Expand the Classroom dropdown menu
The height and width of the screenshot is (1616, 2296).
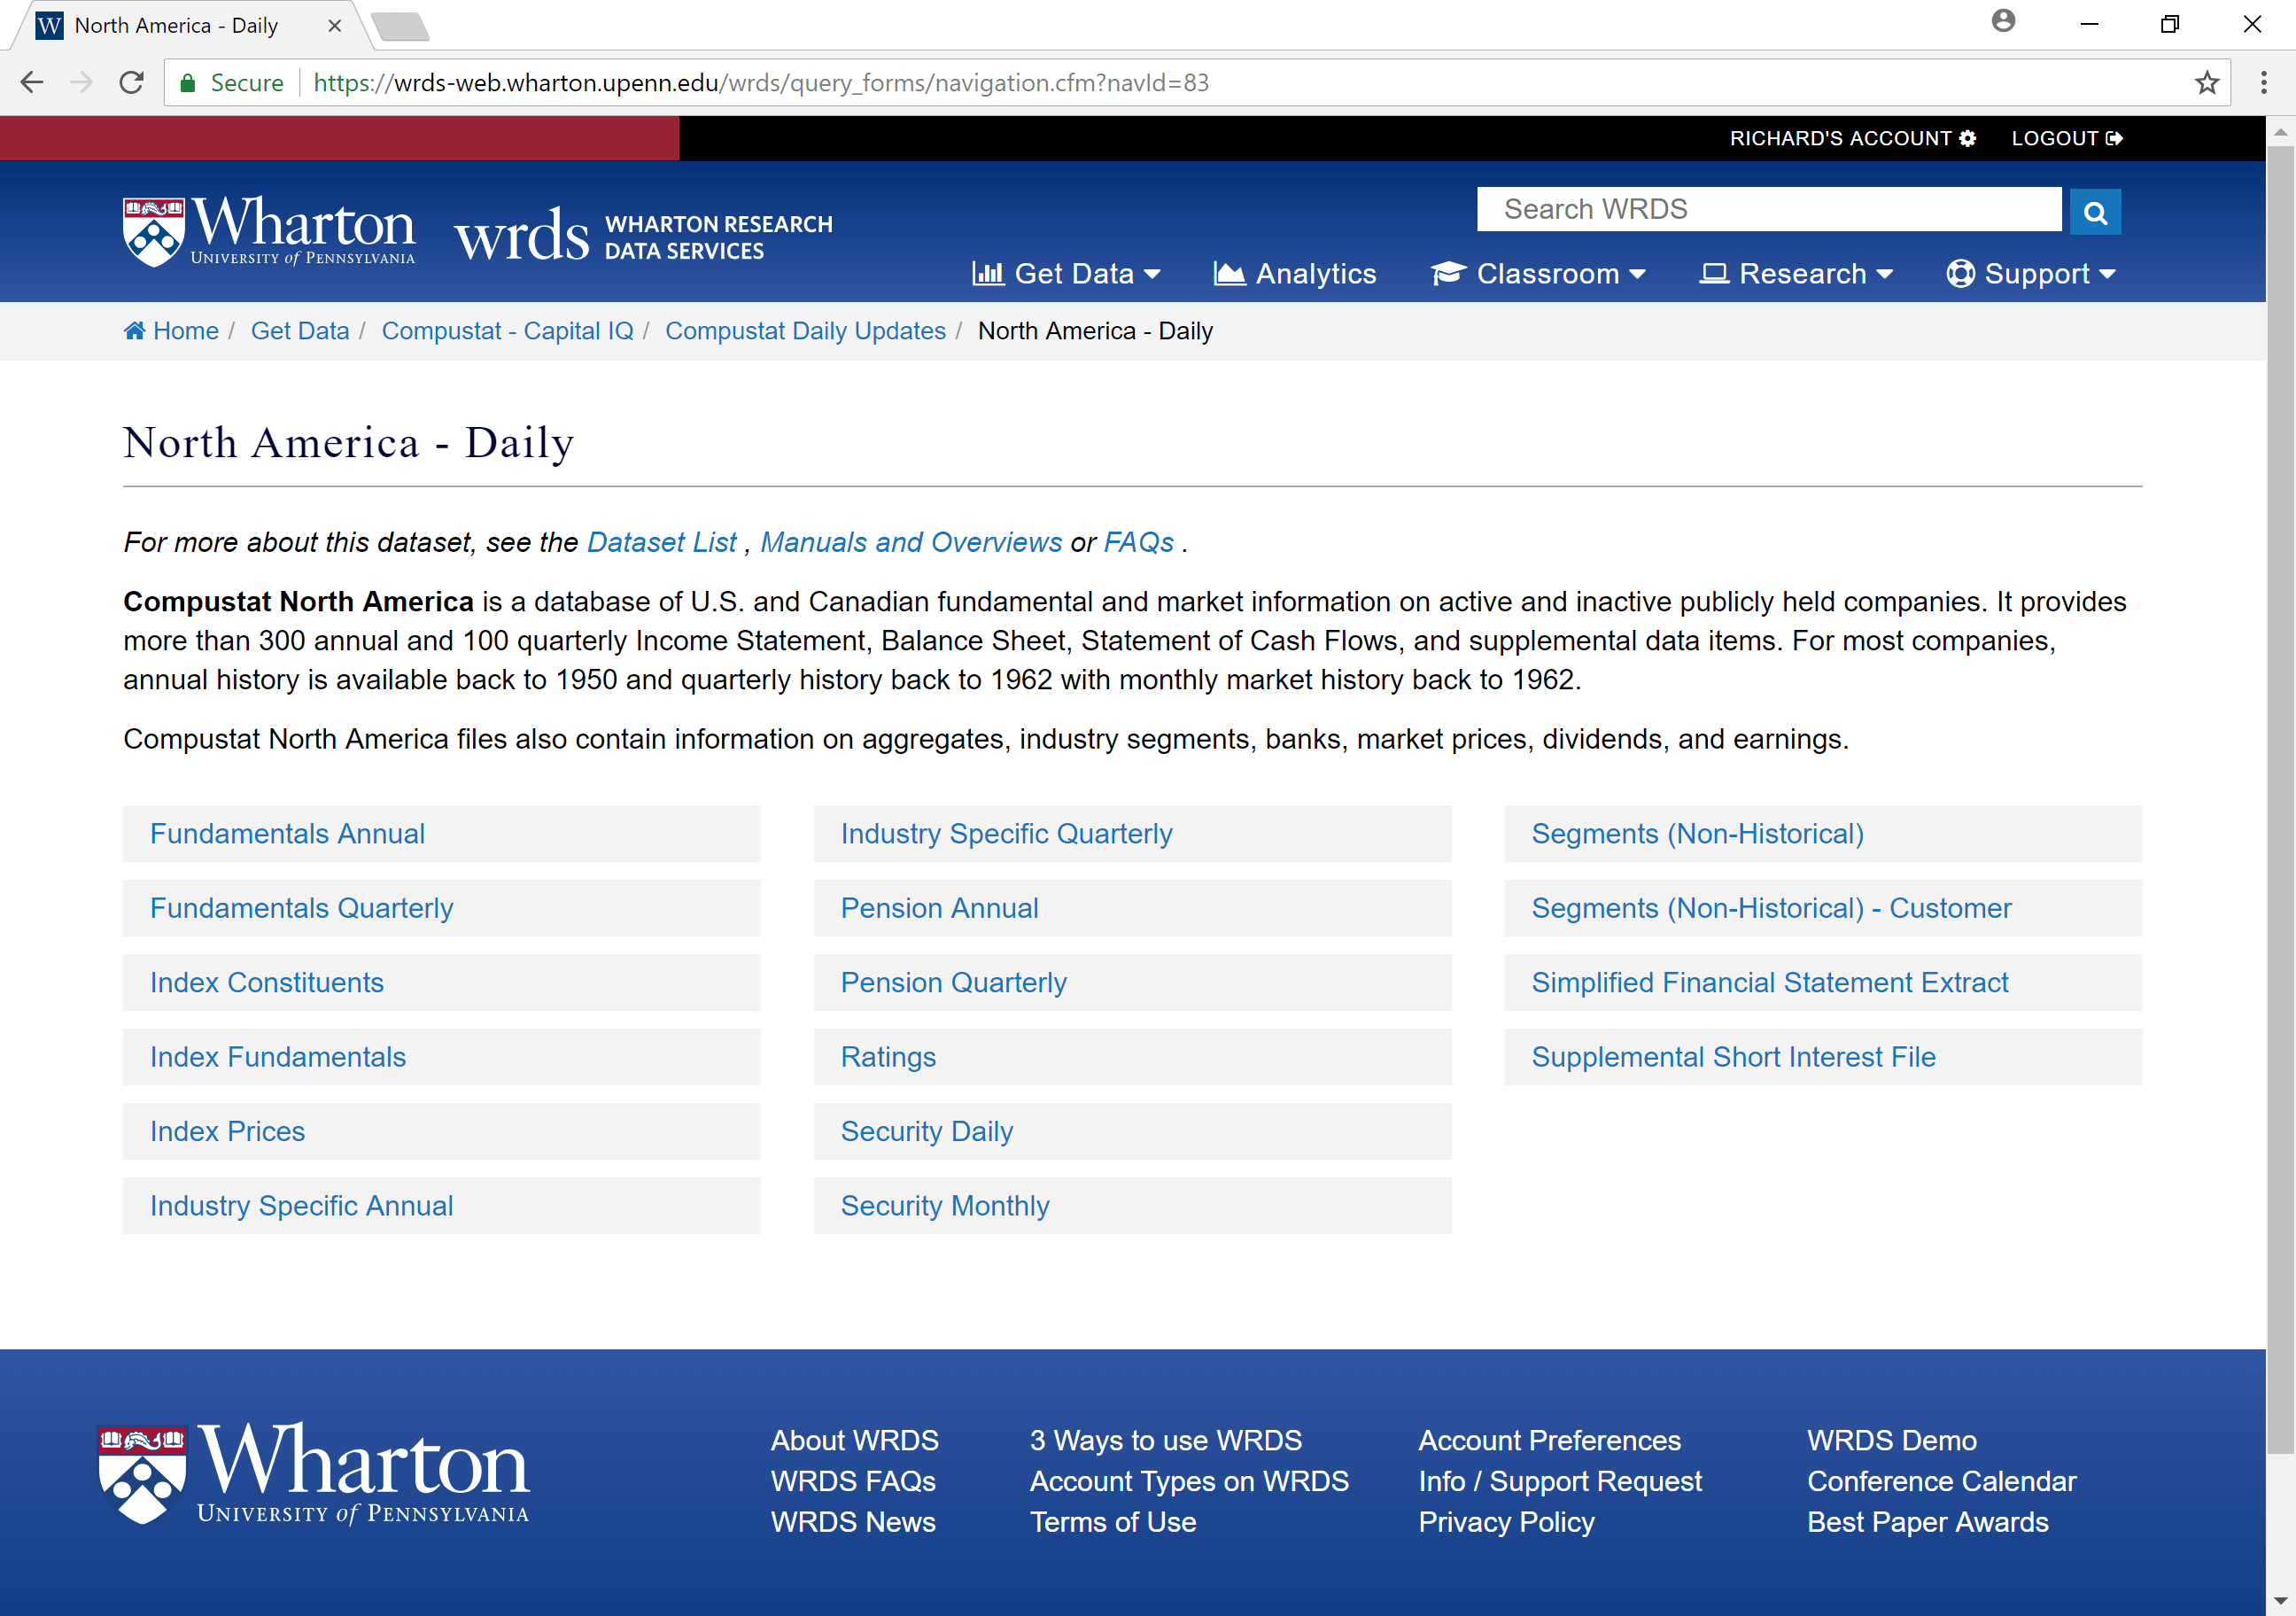[x=1538, y=274]
